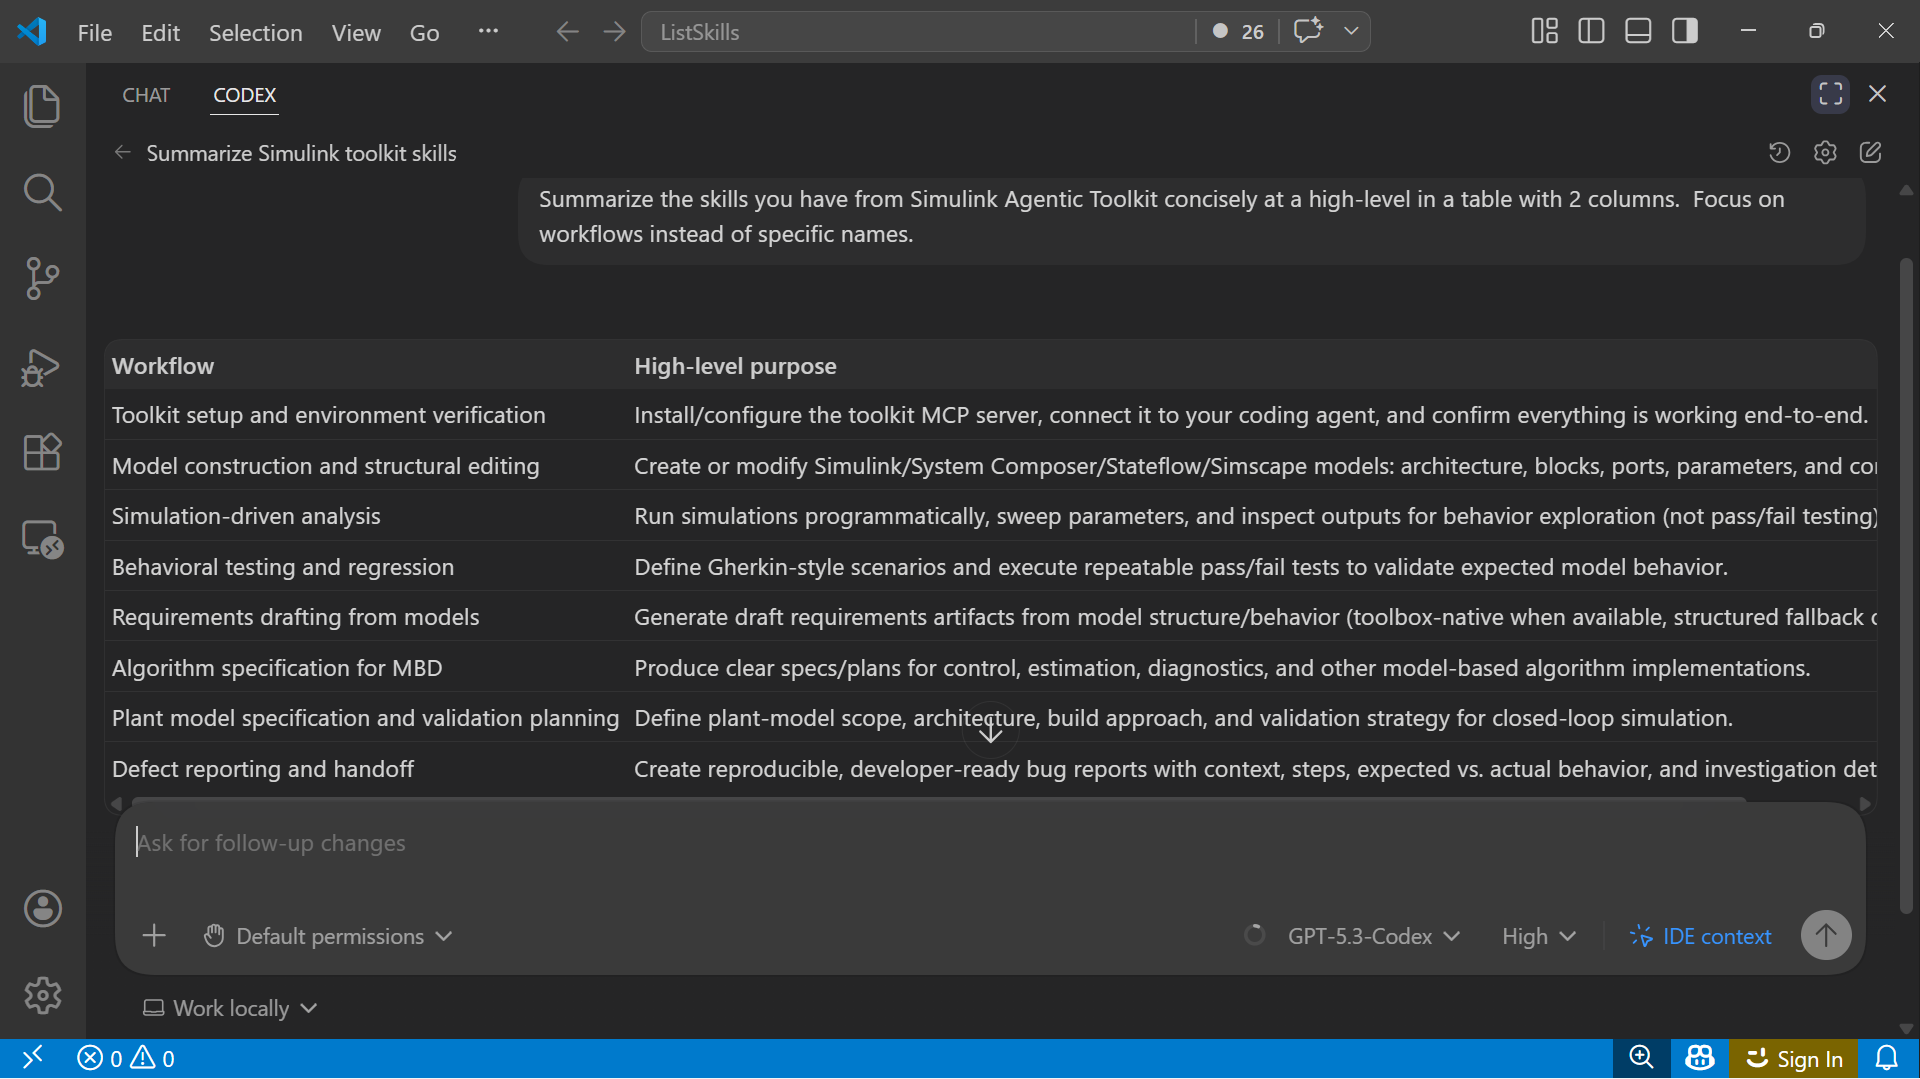Image resolution: width=1920 pixels, height=1079 pixels.
Task: Open Copilot status icon in status bar
Action: point(1700,1058)
